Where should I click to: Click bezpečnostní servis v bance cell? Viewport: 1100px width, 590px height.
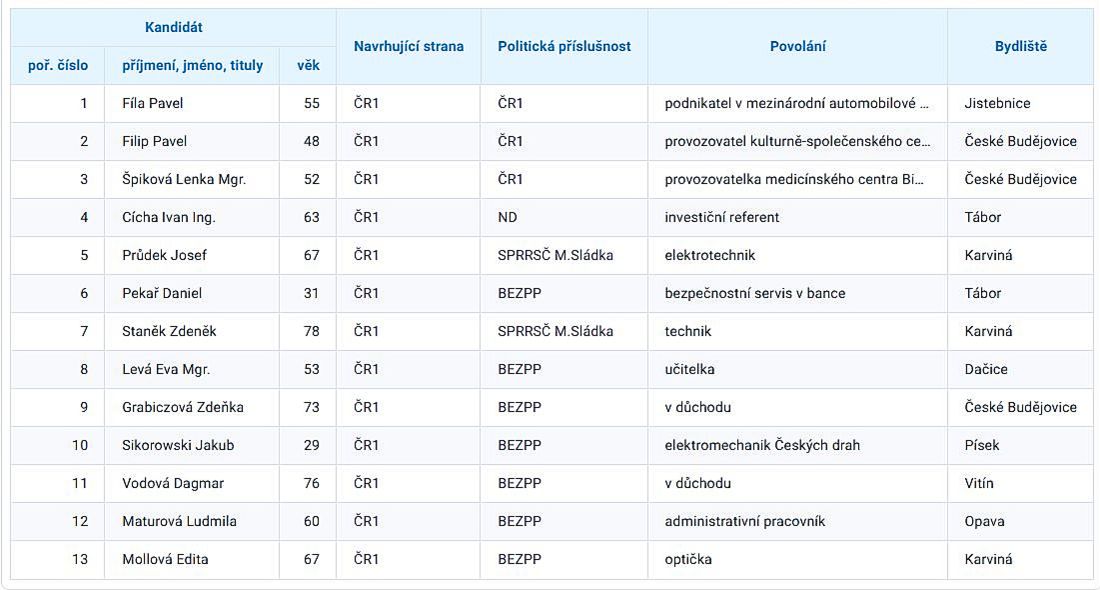click(754, 293)
